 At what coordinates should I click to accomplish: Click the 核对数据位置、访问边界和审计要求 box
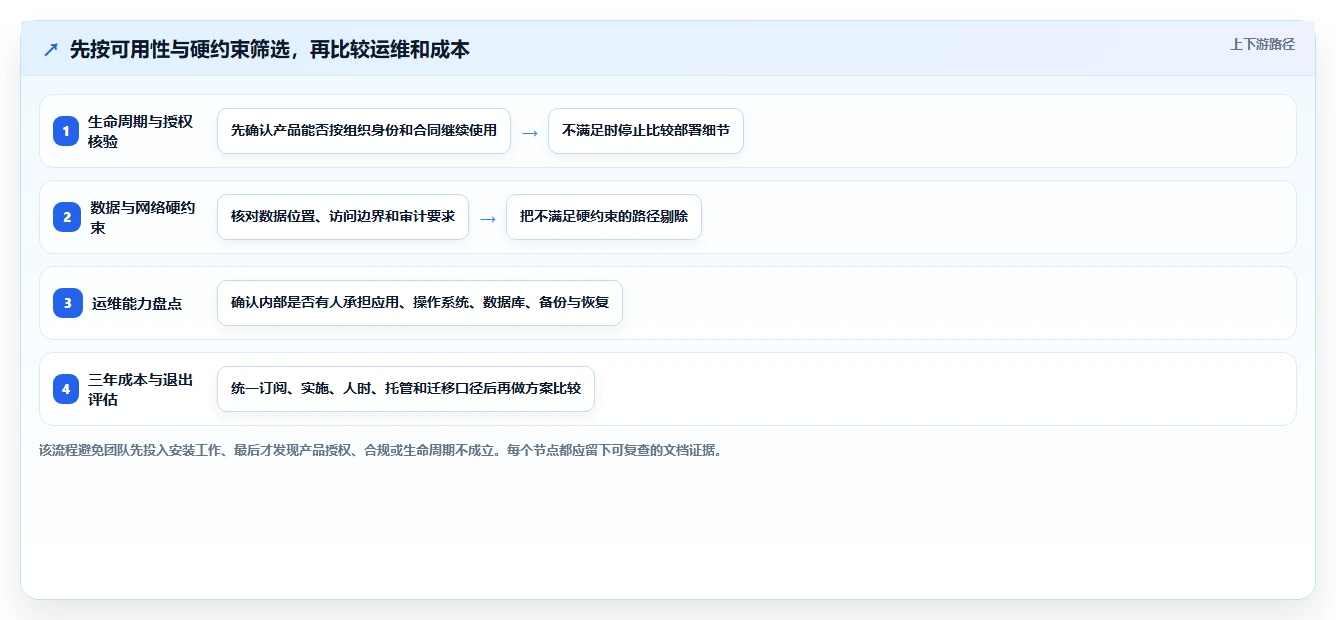coord(343,217)
